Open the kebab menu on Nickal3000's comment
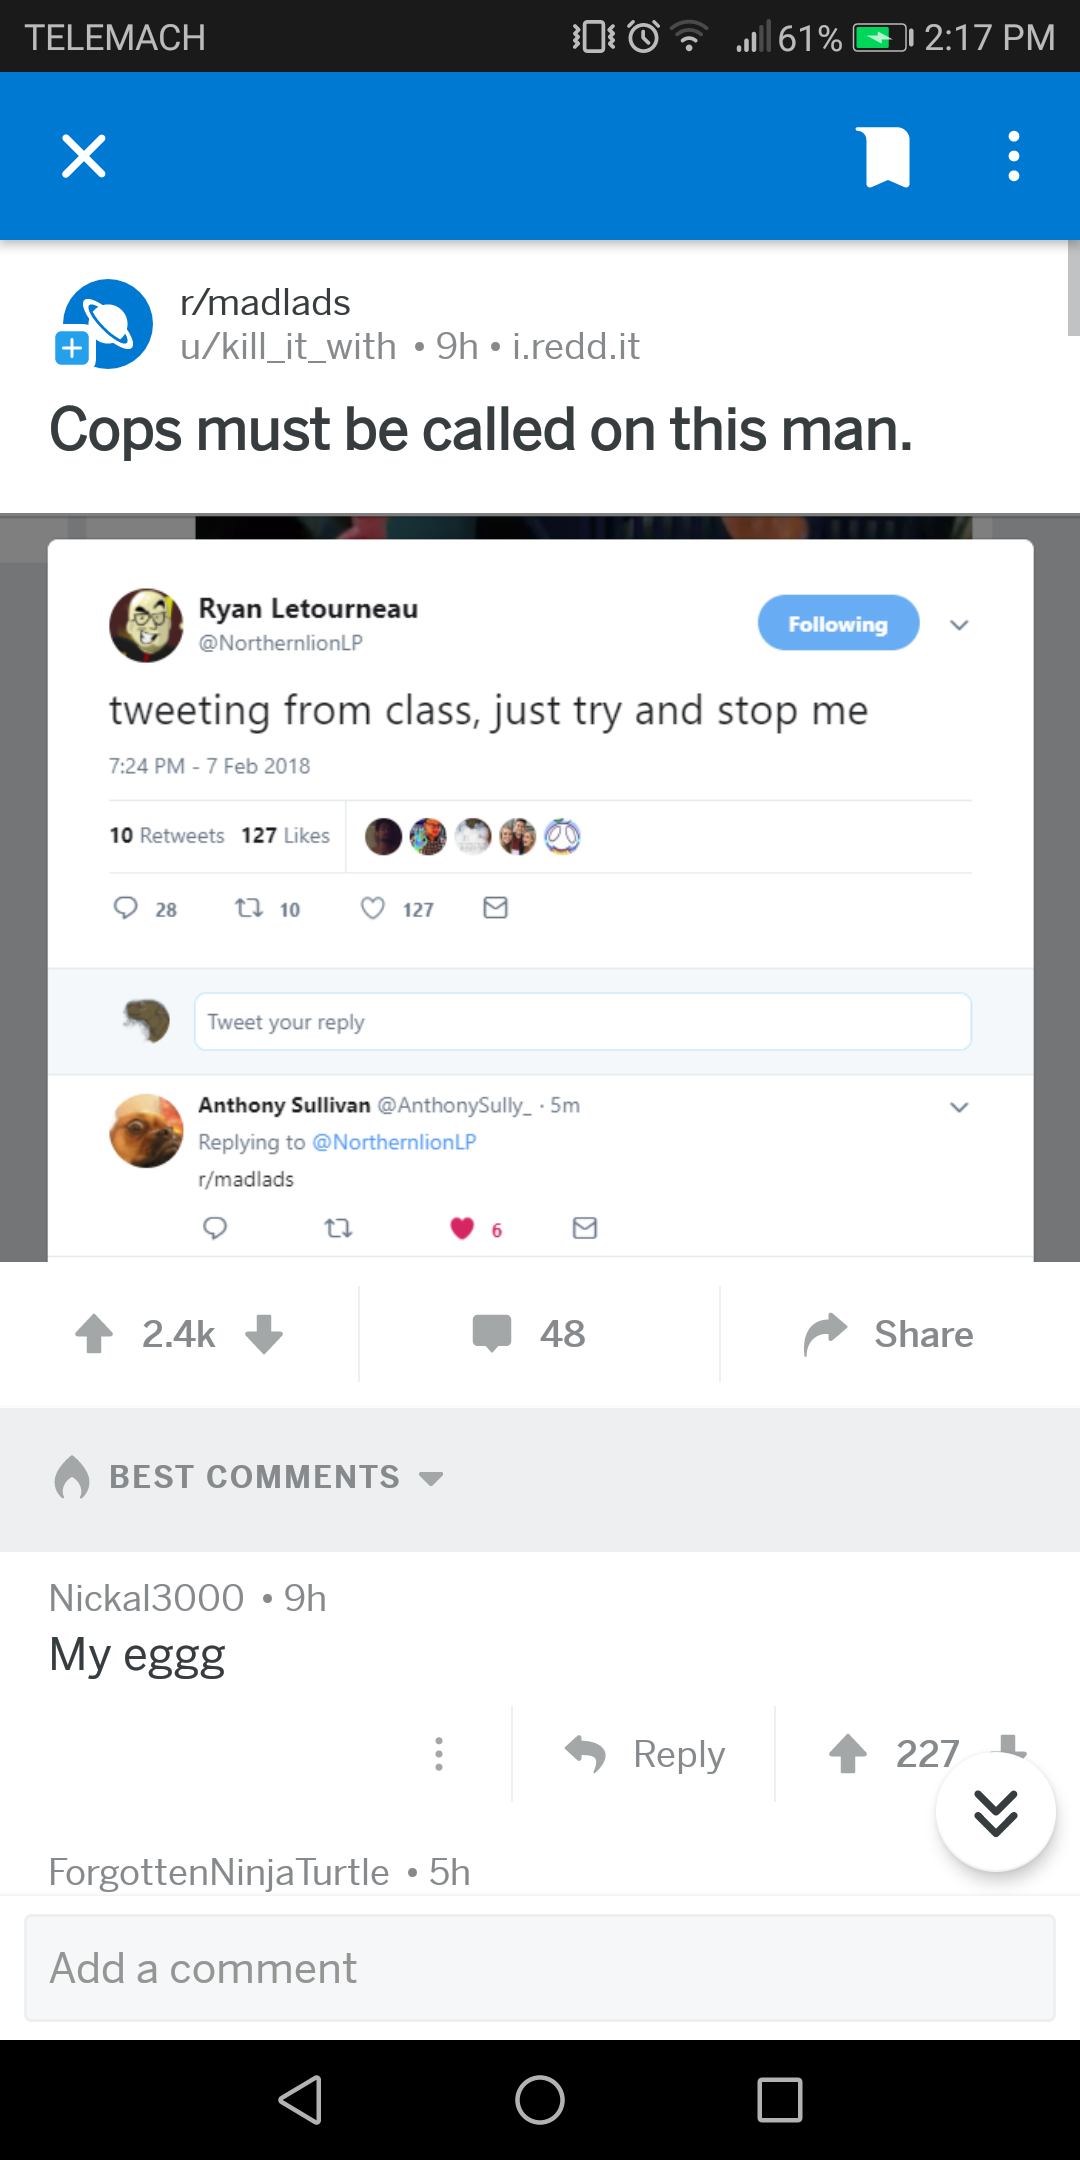 [x=439, y=1753]
